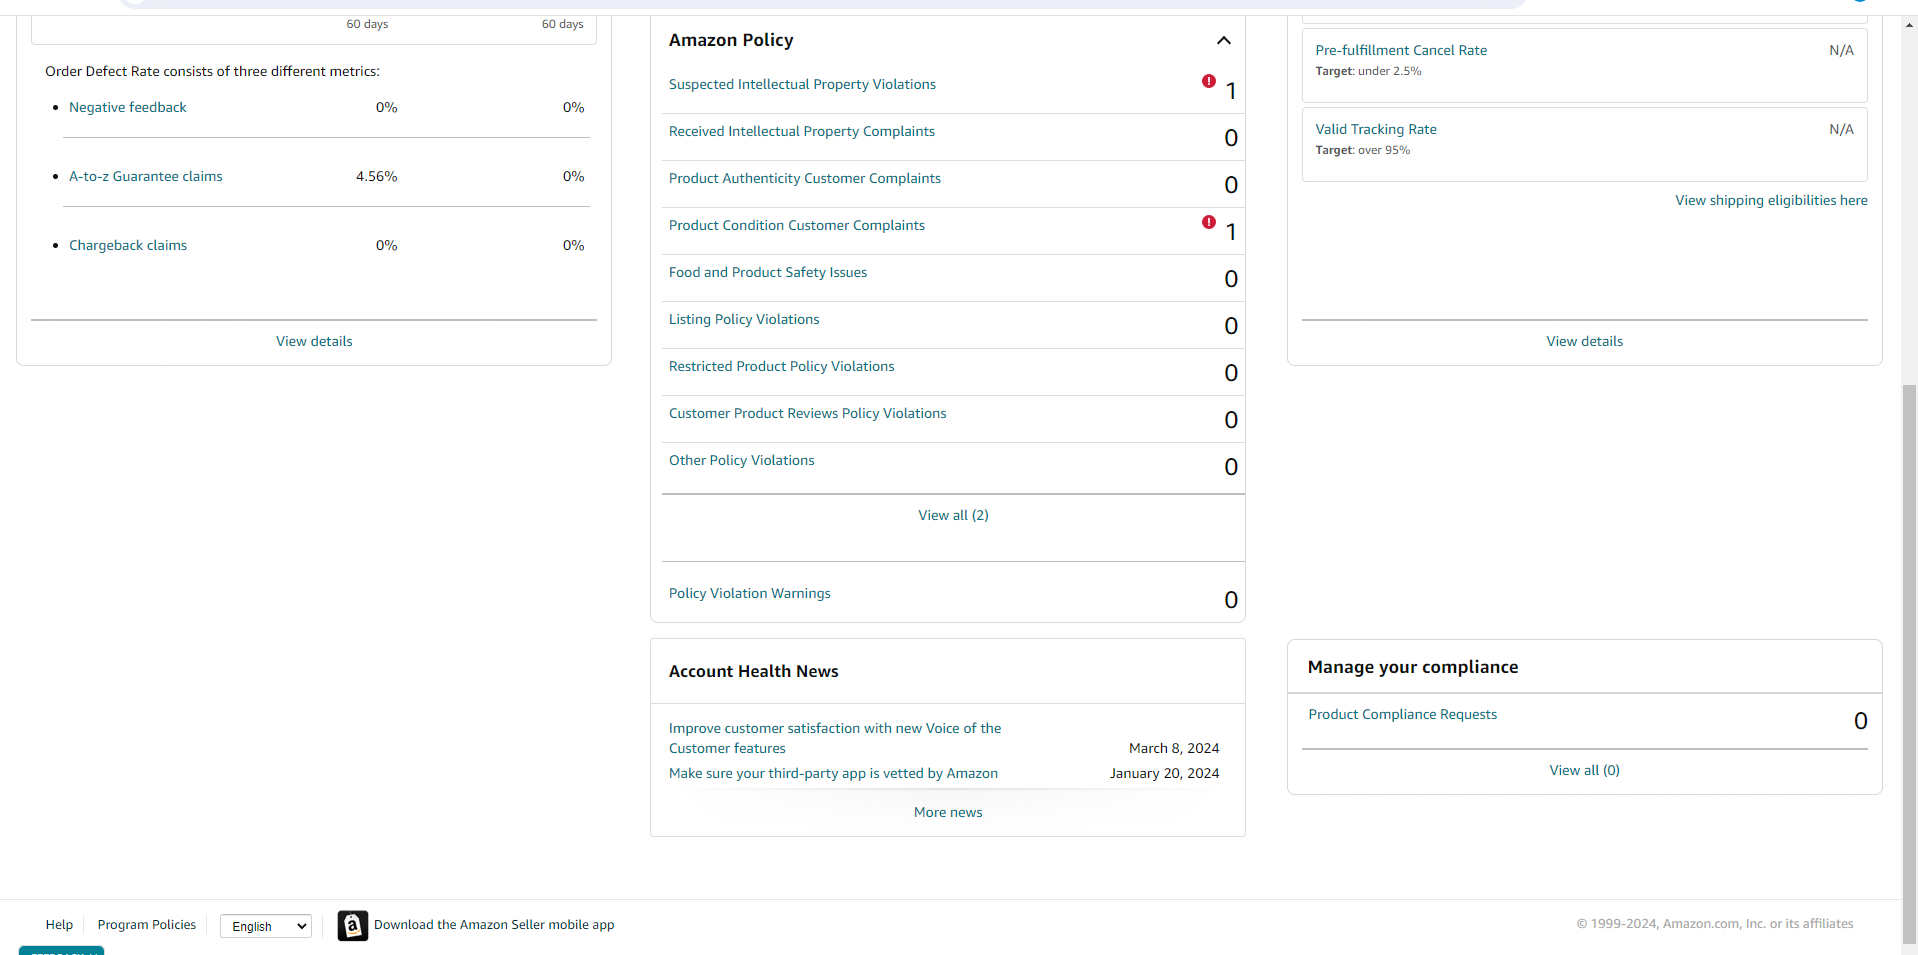The image size is (1918, 955).
Task: Open Suspected Intellectual Property Violations
Action: coord(802,84)
